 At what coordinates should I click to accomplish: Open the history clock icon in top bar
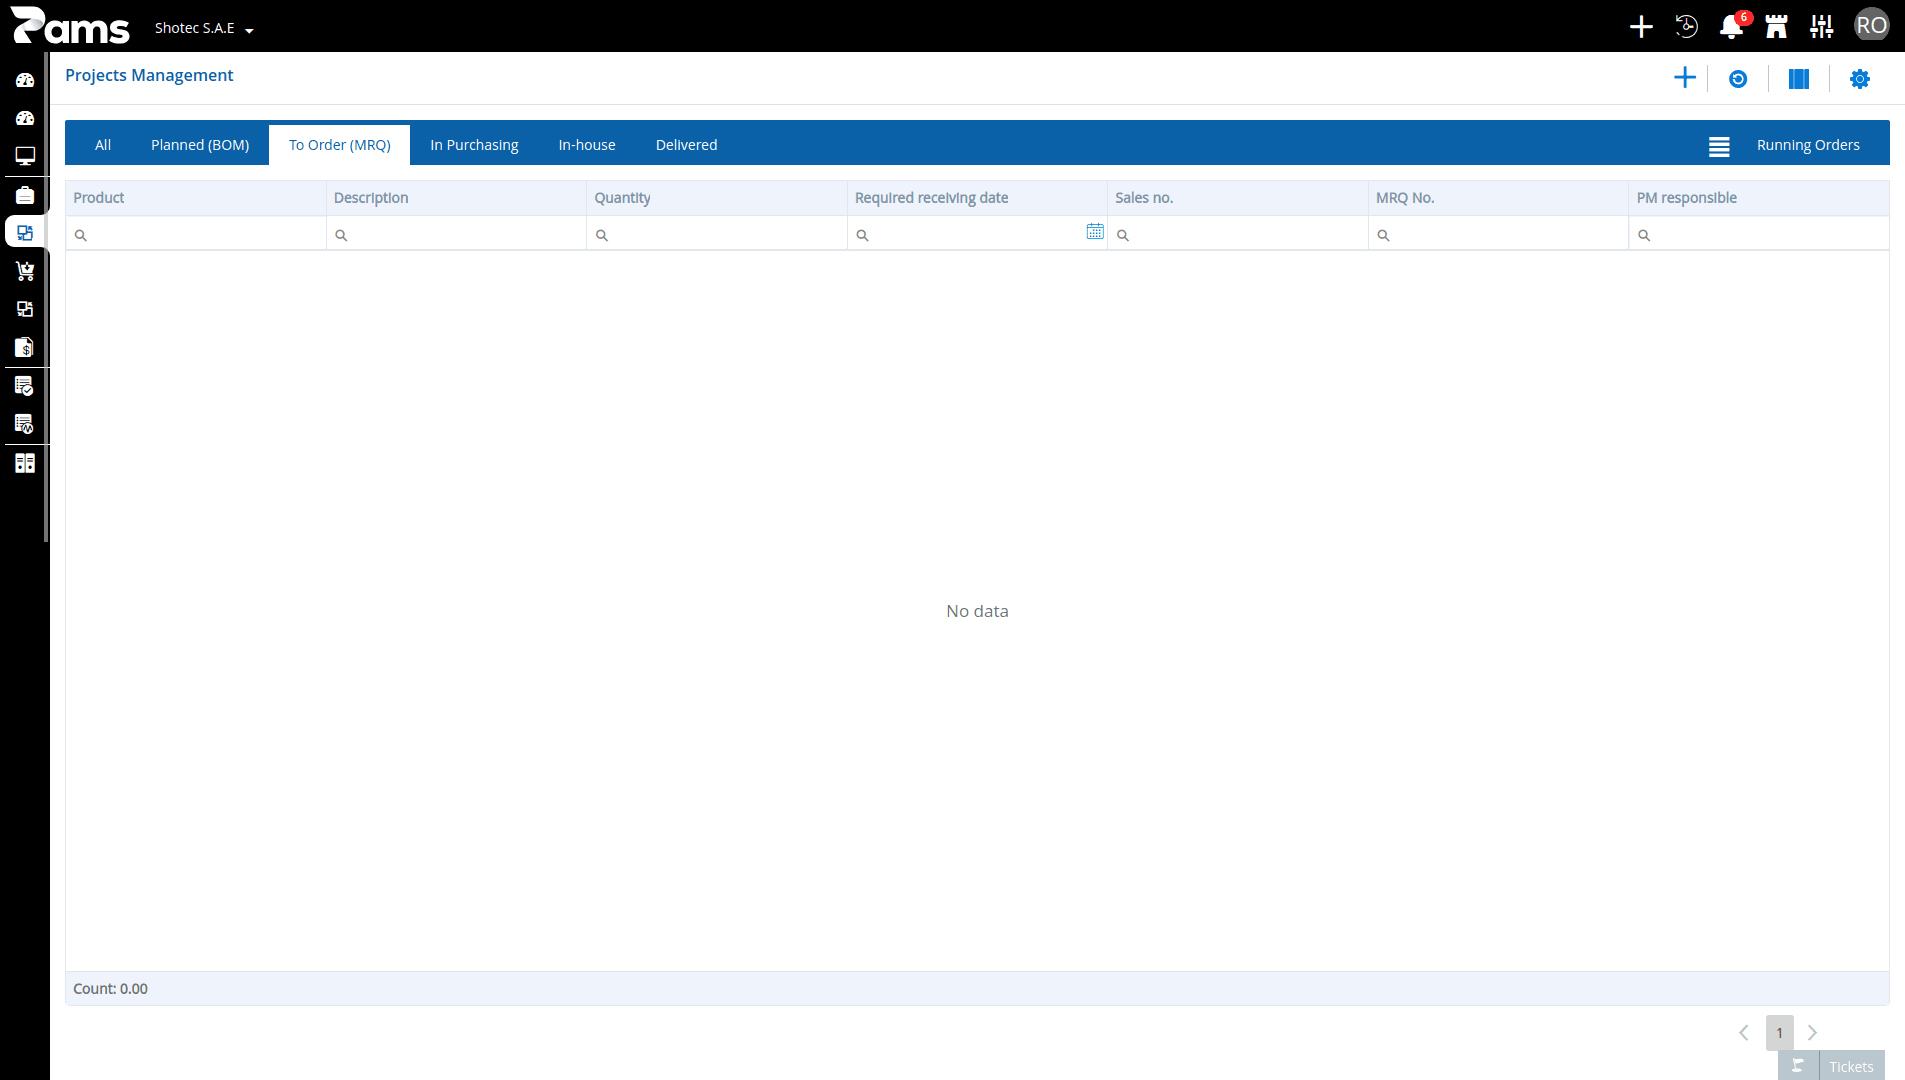coord(1686,27)
